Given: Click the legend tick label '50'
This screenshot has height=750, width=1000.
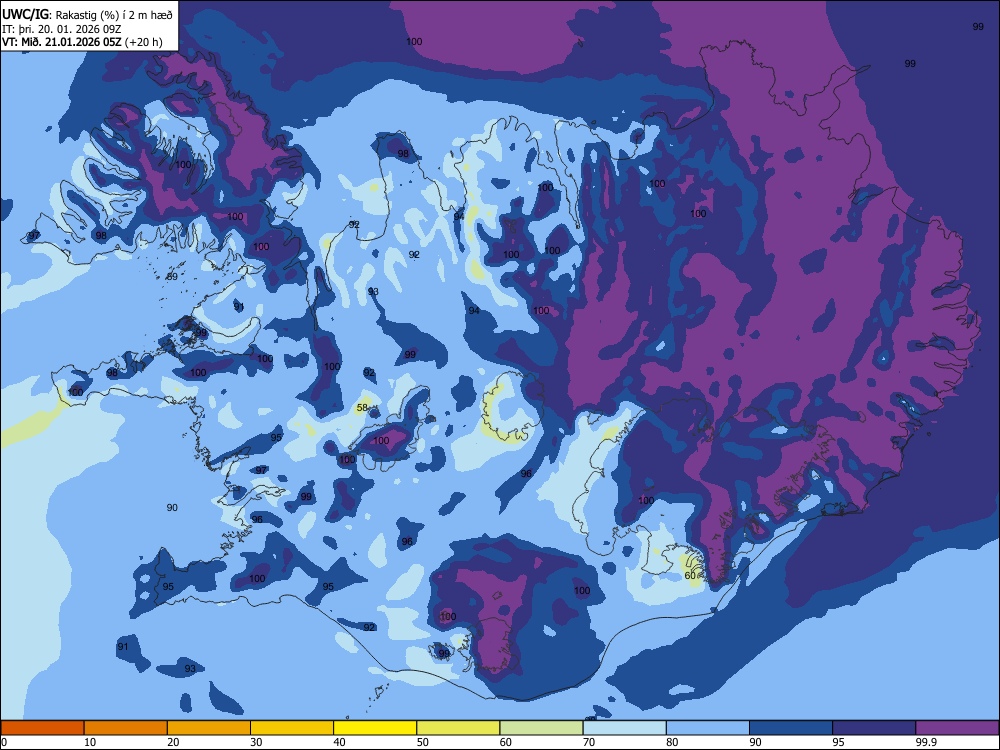Looking at the screenshot, I should (423, 742).
